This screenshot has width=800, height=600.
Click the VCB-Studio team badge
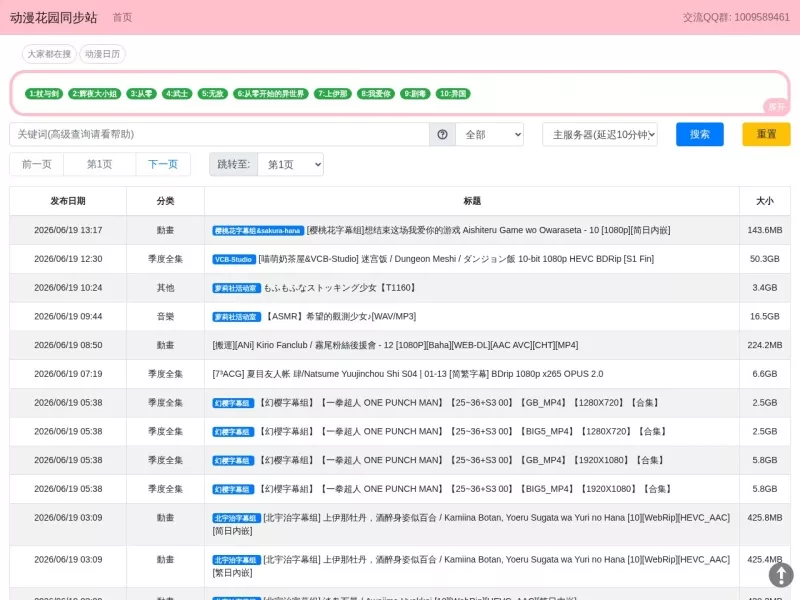234,259
